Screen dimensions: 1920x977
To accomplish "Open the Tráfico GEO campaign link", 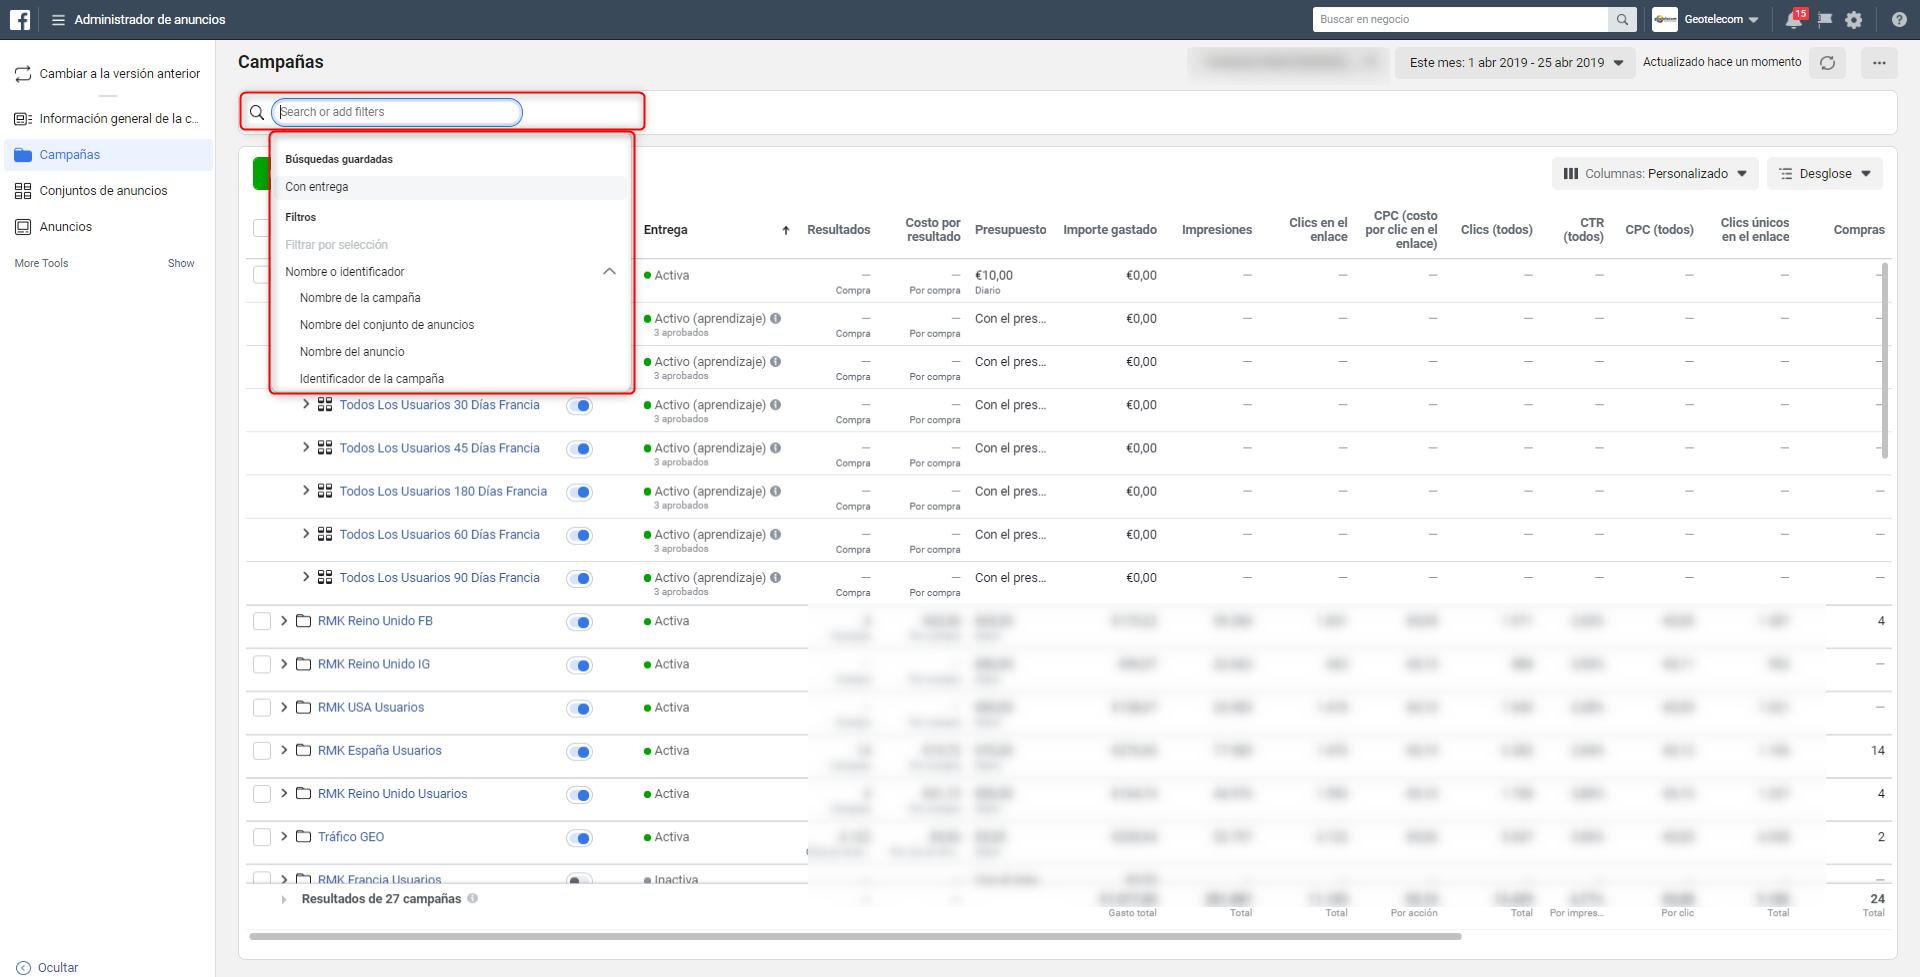I will [351, 837].
